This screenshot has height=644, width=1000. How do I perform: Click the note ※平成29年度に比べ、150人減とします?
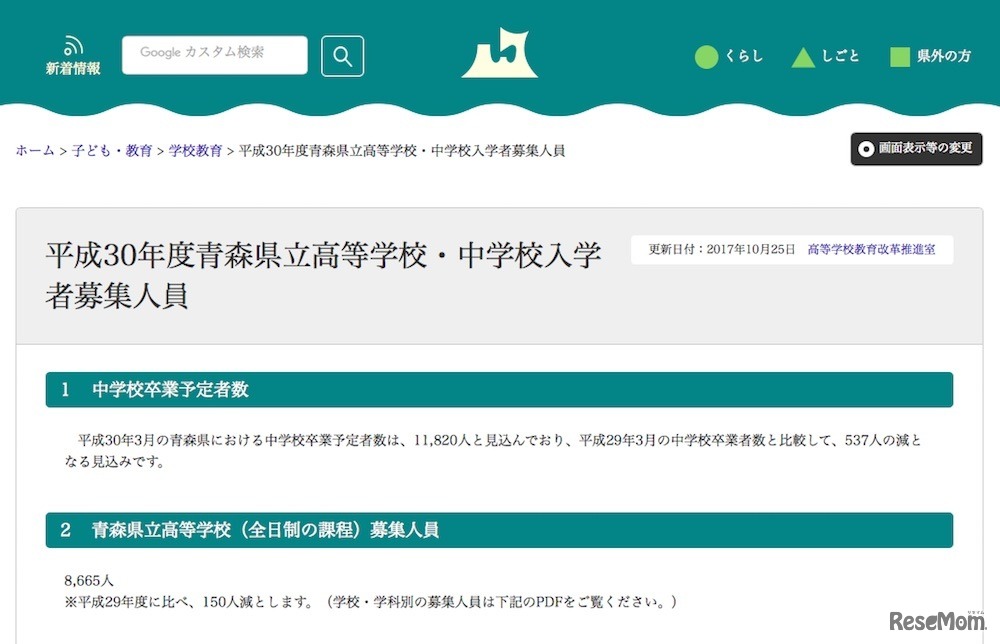pos(189,602)
